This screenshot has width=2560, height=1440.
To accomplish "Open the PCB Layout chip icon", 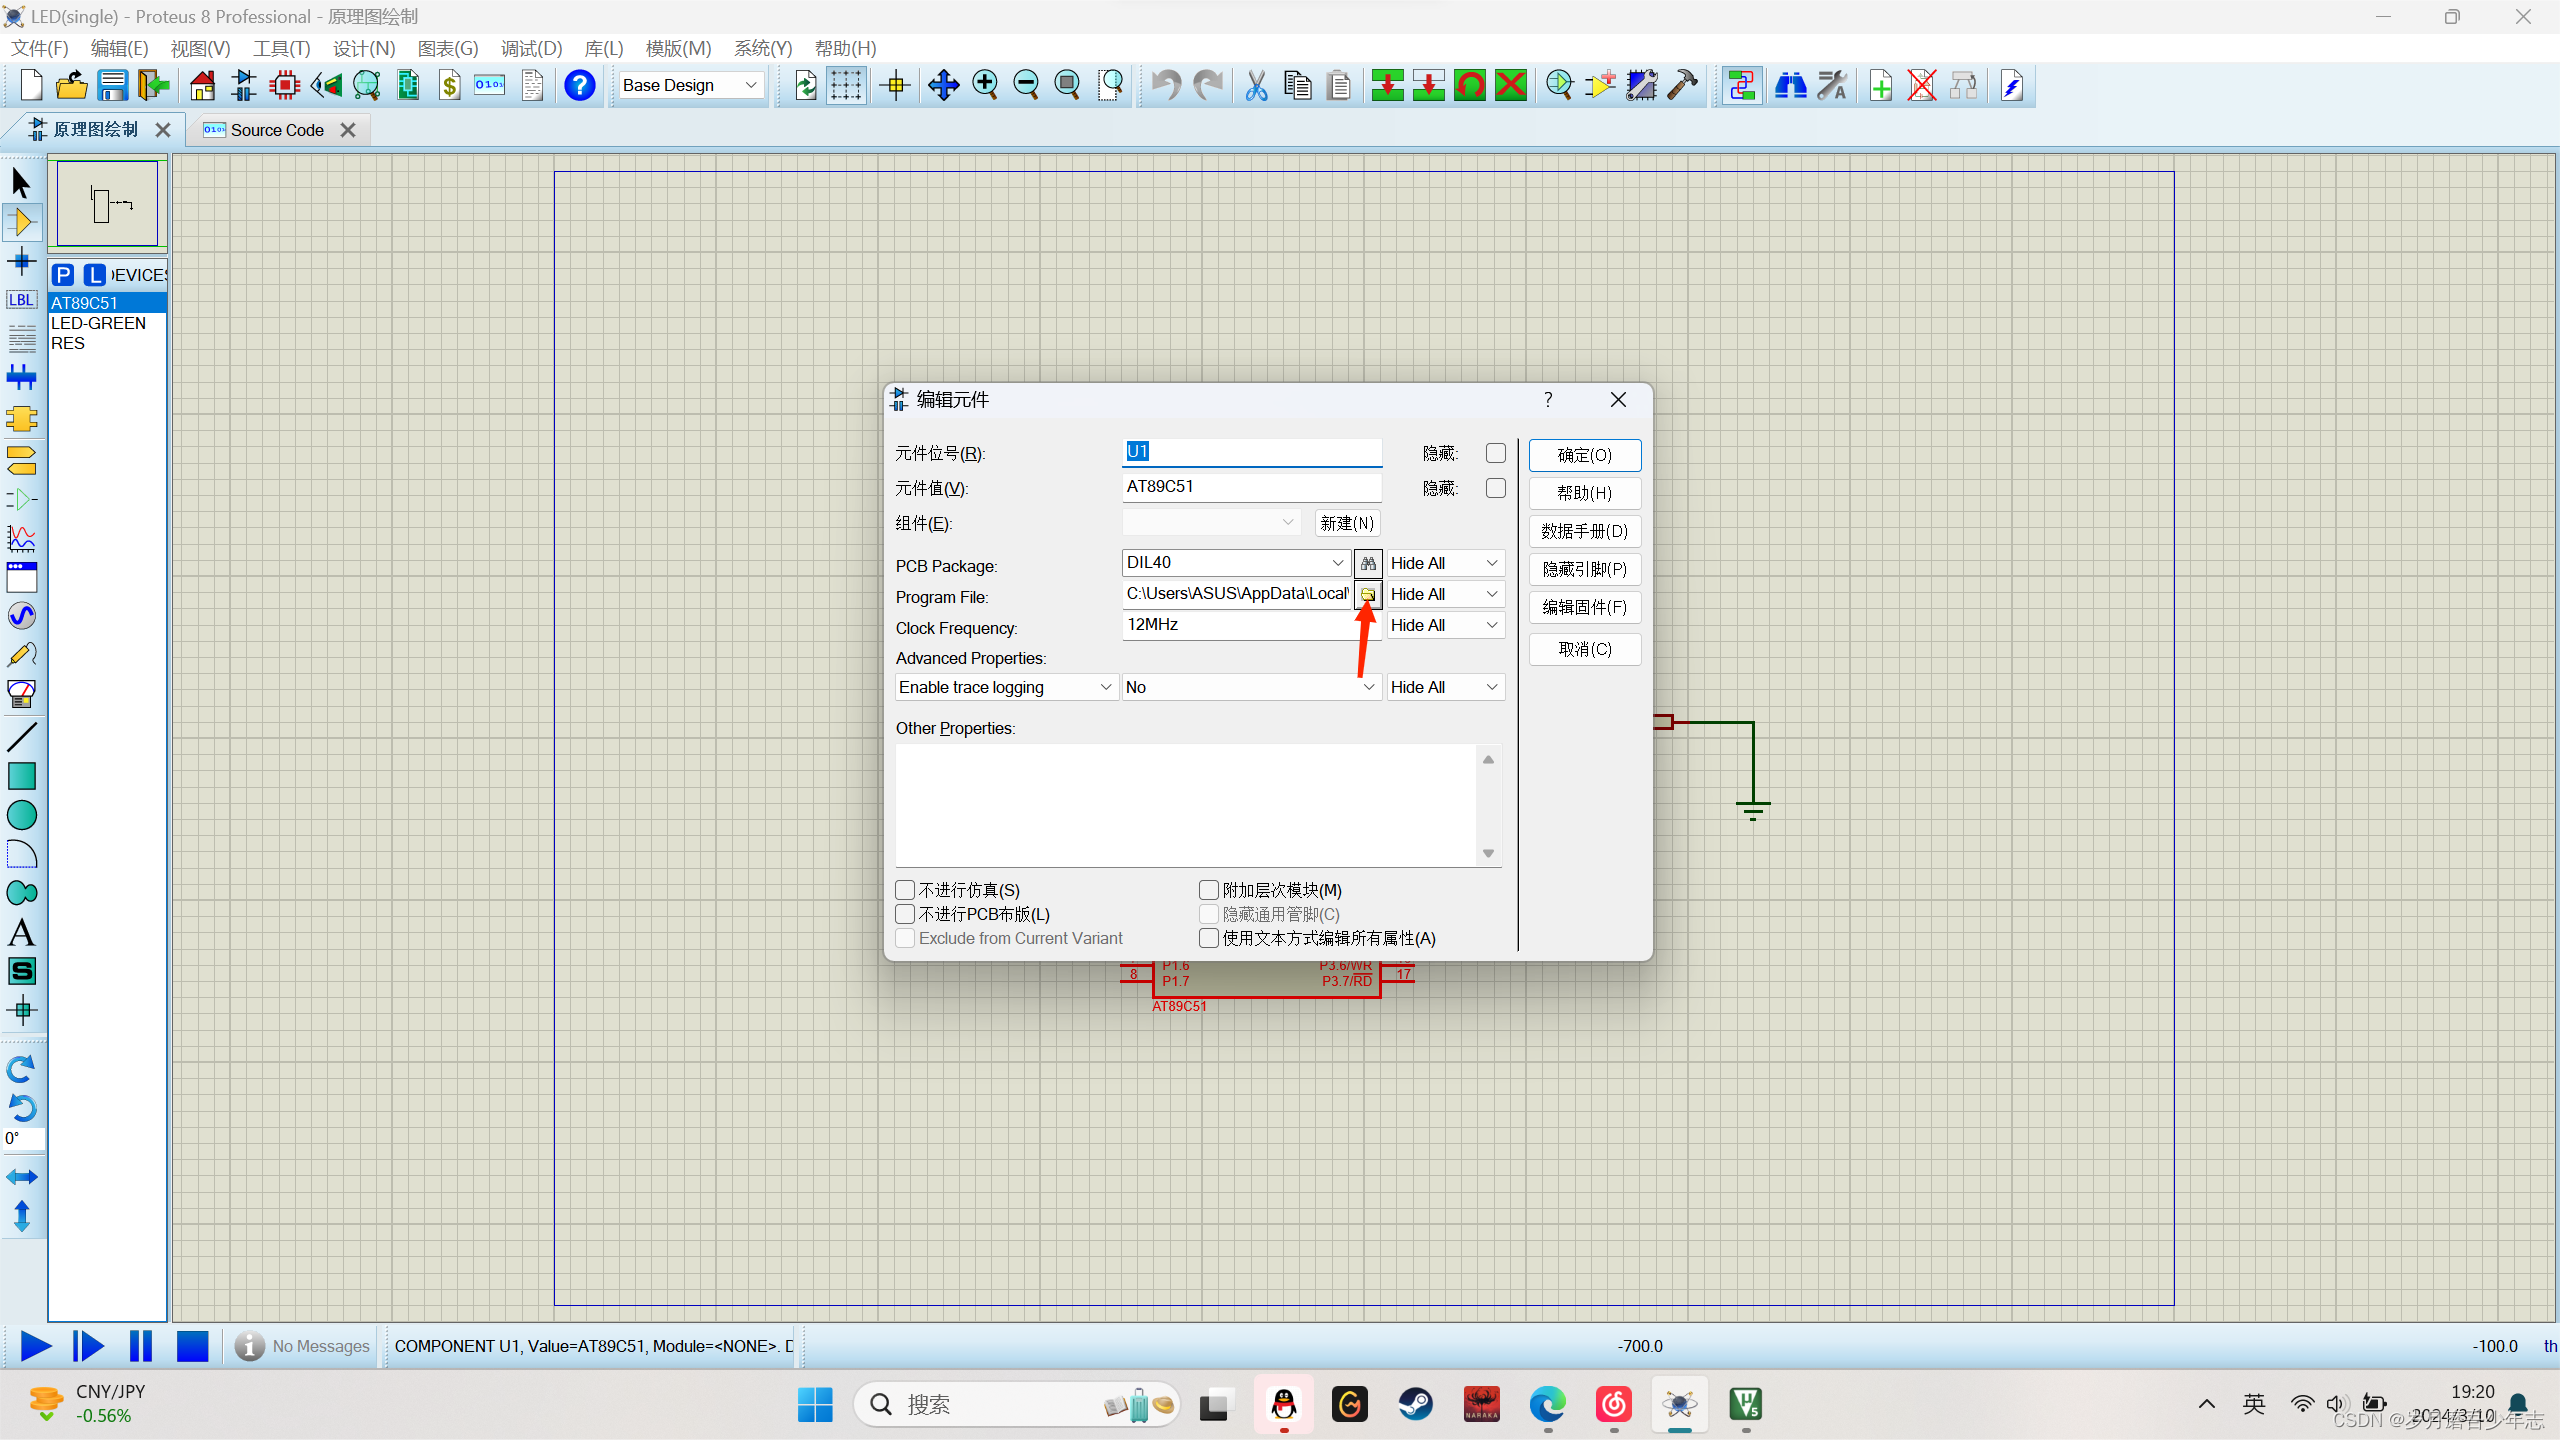I will pos(285,85).
